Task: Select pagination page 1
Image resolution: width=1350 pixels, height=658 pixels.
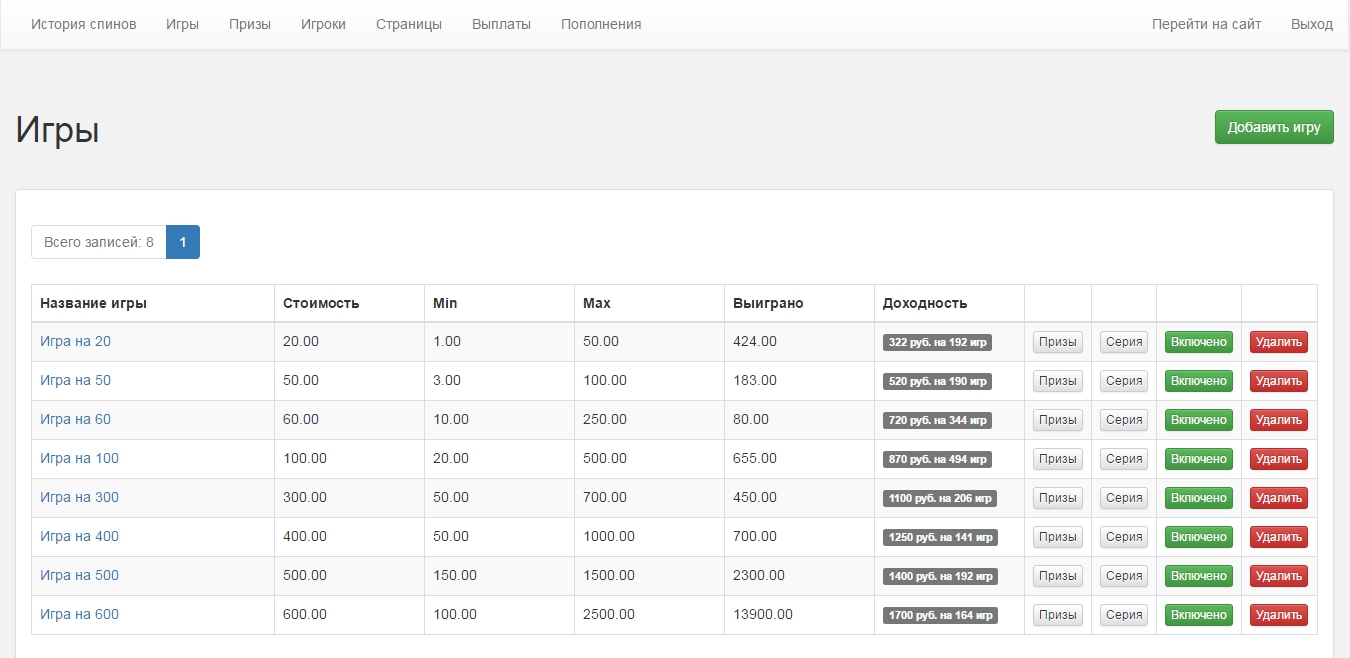Action: point(183,242)
